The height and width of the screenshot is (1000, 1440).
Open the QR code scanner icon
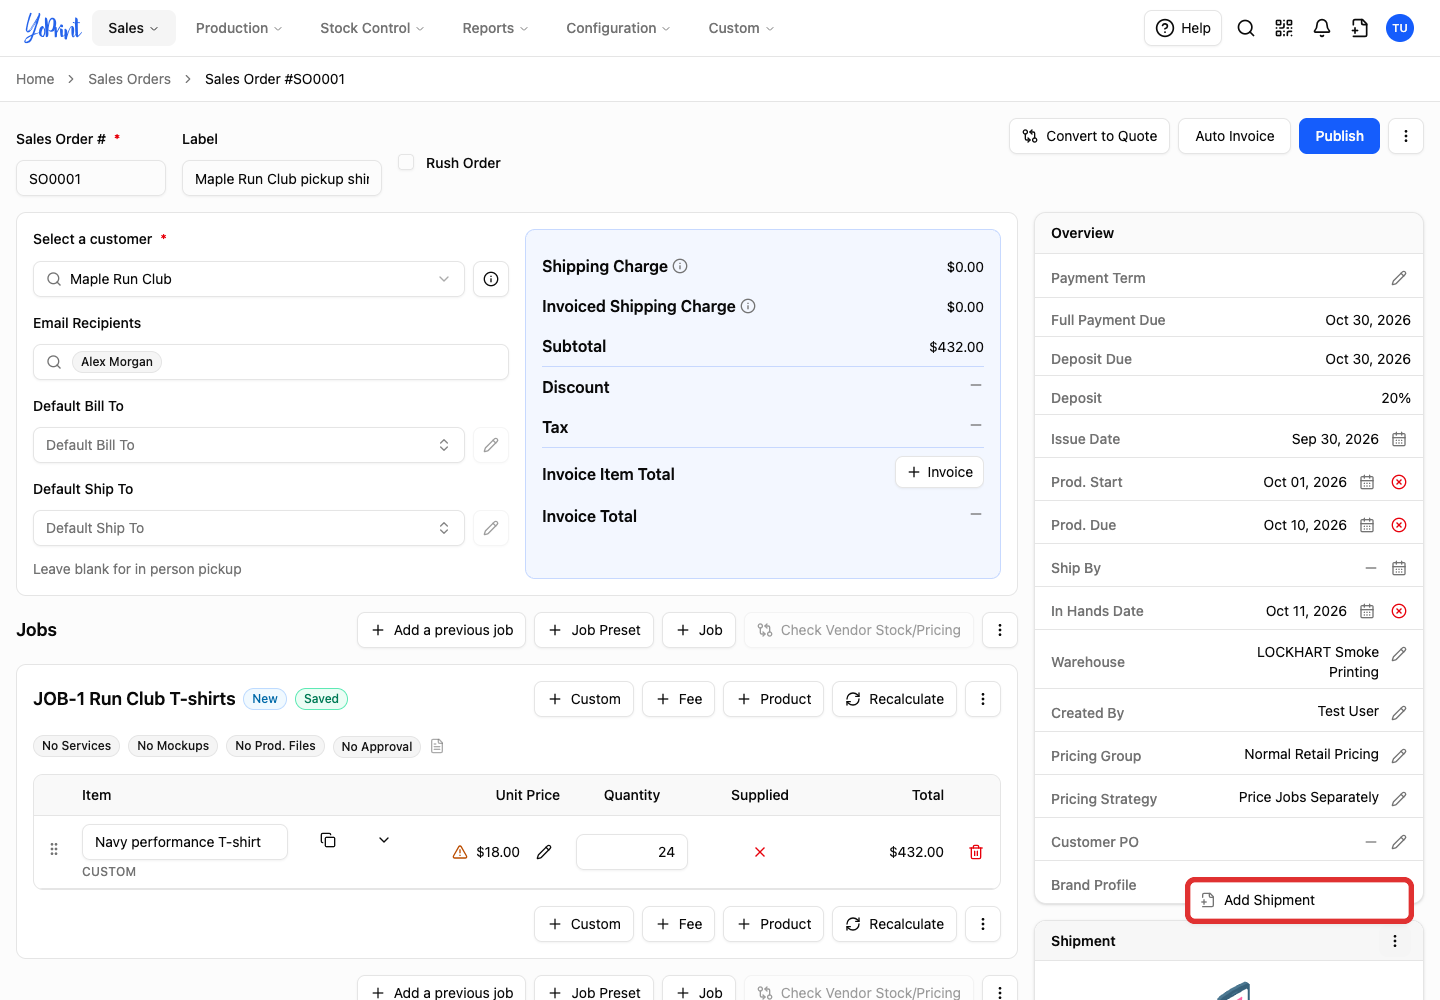[1284, 28]
